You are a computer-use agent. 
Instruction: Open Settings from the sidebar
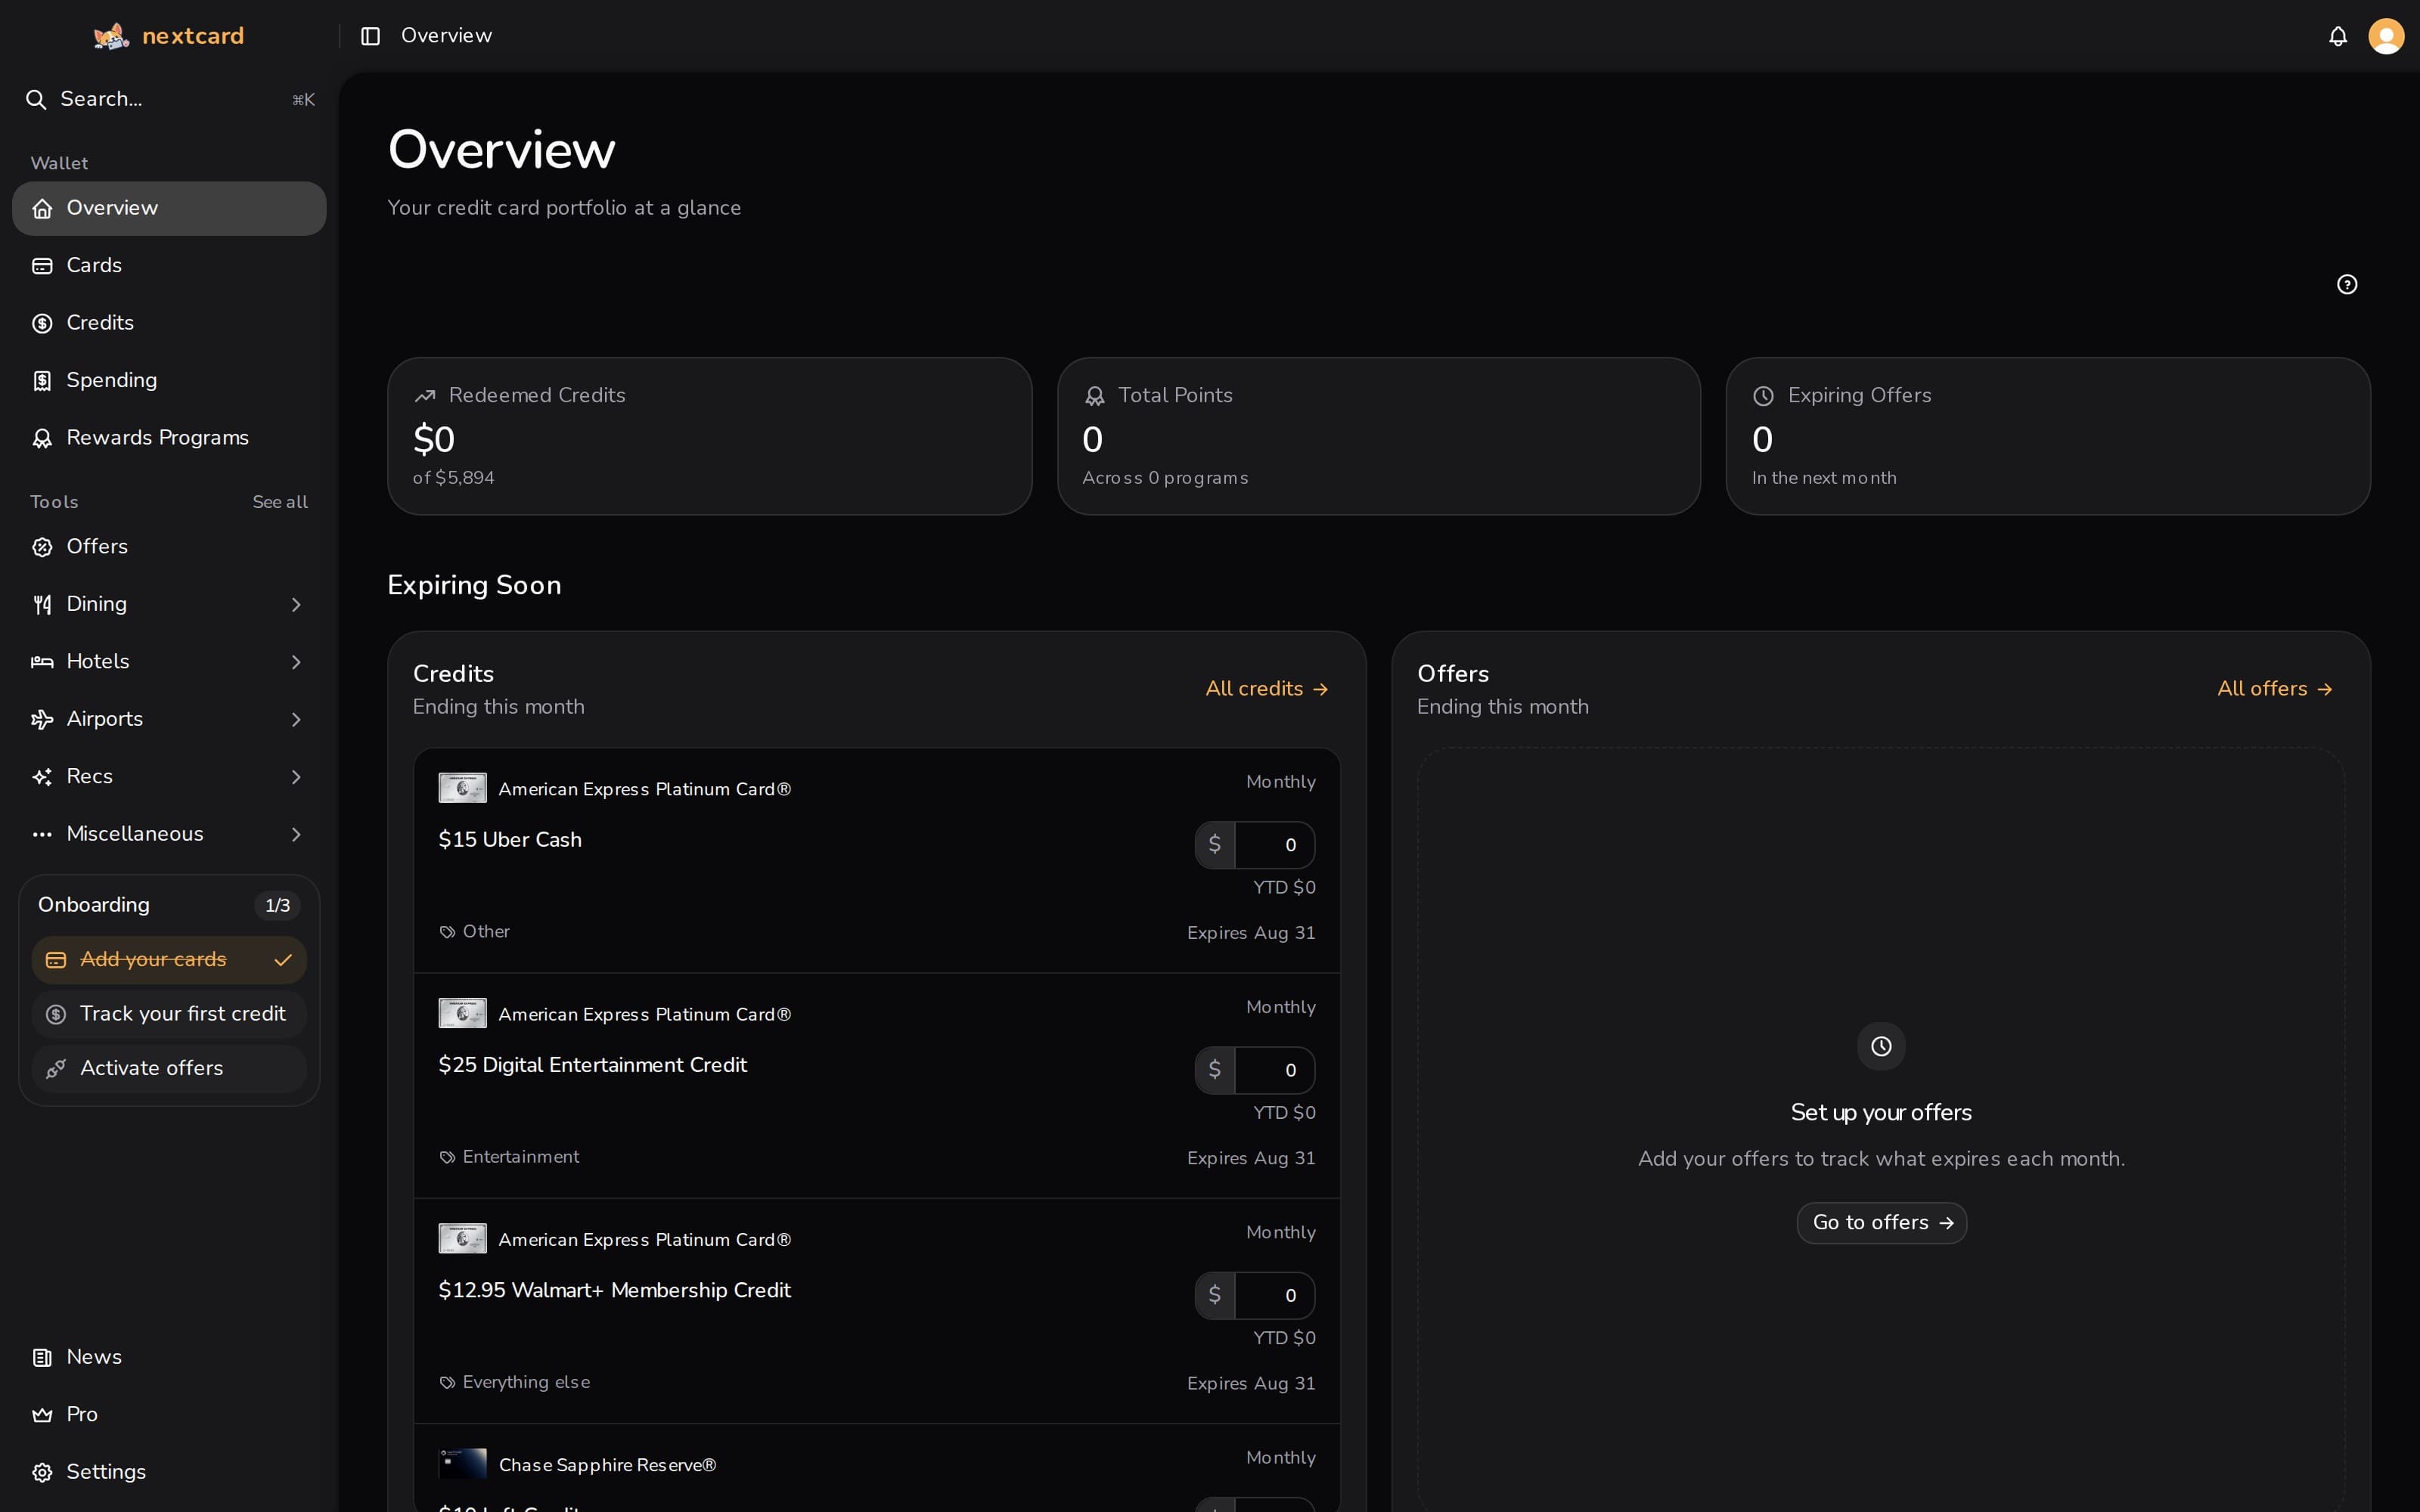pyautogui.click(x=169, y=1472)
